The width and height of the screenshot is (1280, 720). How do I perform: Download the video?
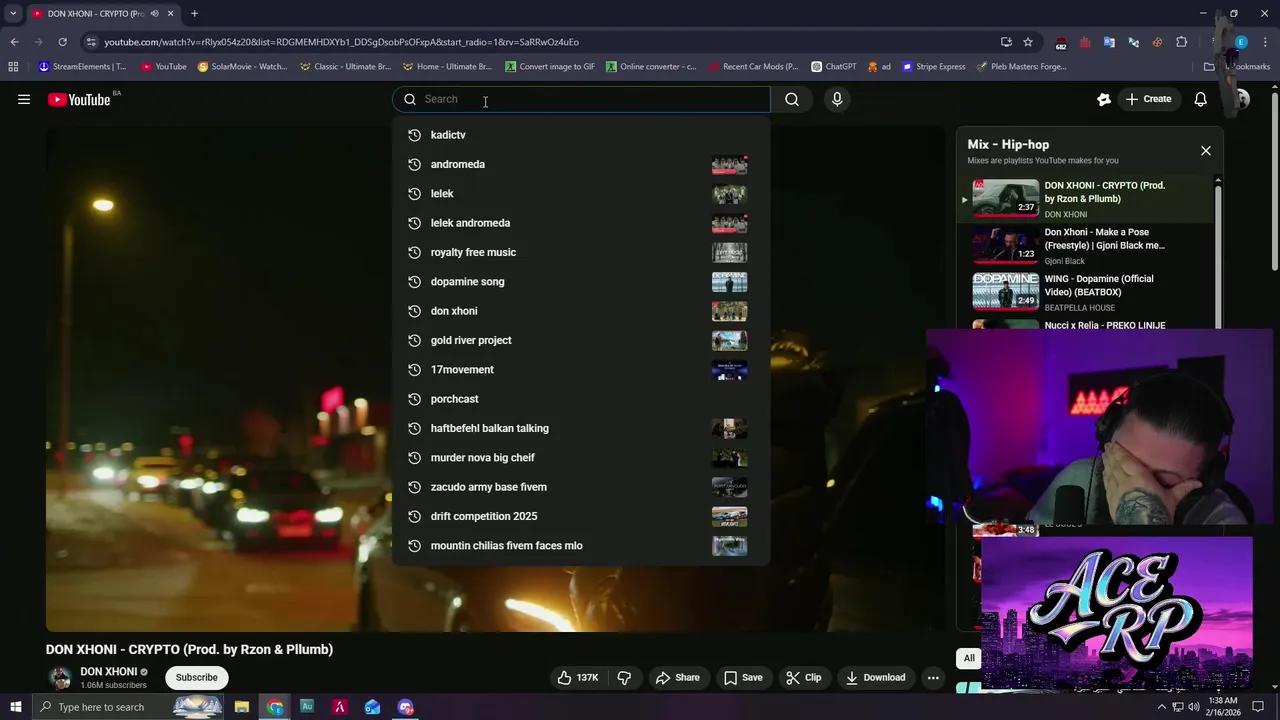point(875,677)
